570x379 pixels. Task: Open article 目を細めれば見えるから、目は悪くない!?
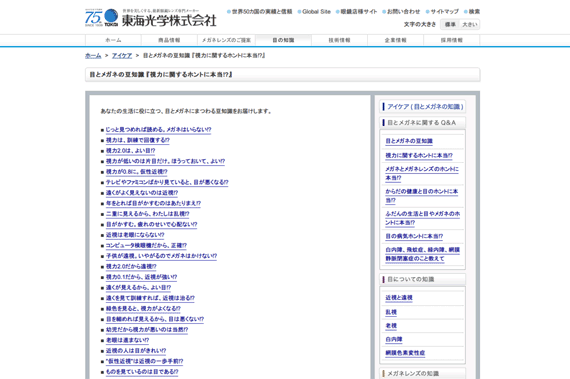point(155,319)
